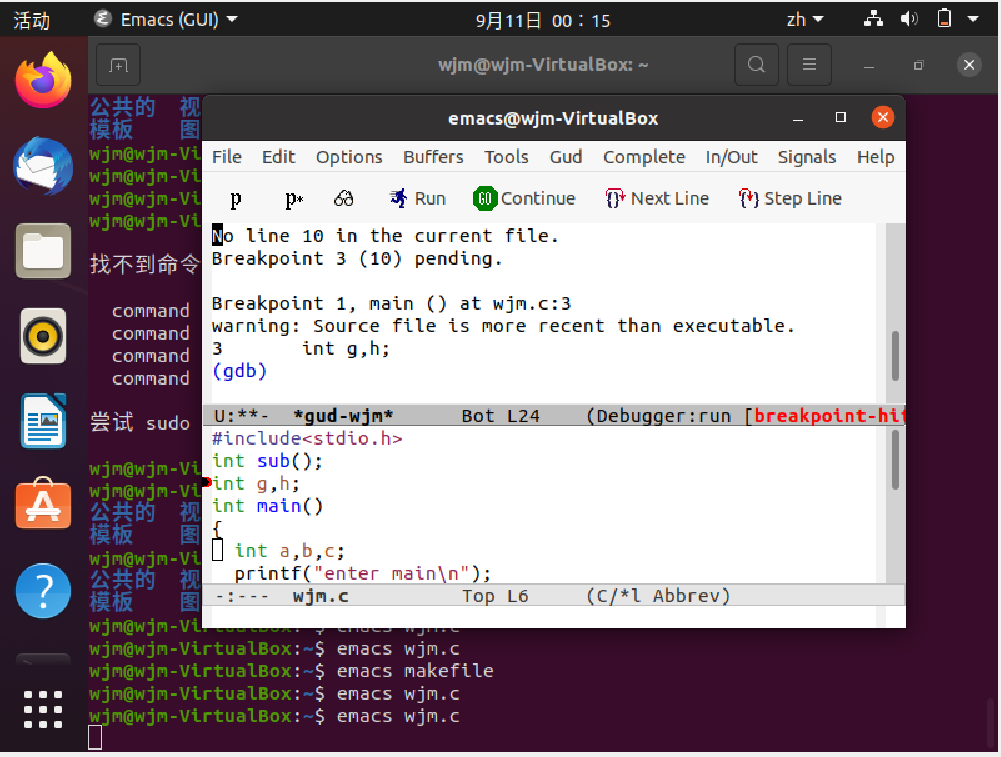
Task: Click the wjm.c buffer name in mode line
Action: (x=320, y=596)
